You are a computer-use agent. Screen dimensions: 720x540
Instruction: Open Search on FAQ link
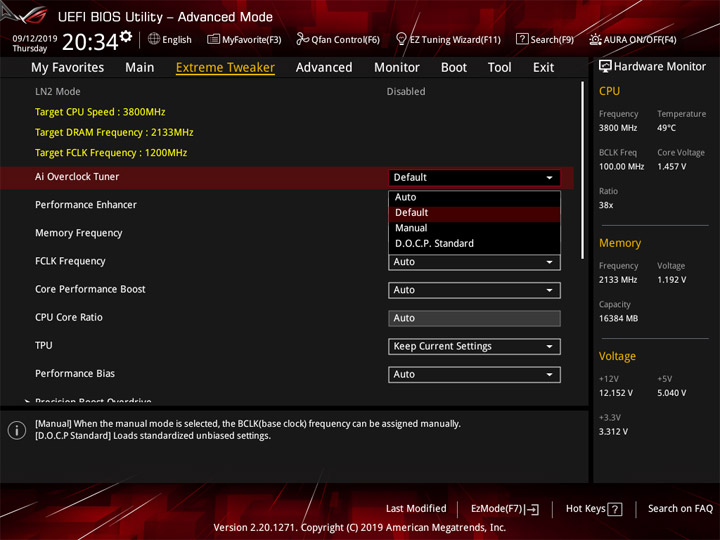[x=680, y=509]
